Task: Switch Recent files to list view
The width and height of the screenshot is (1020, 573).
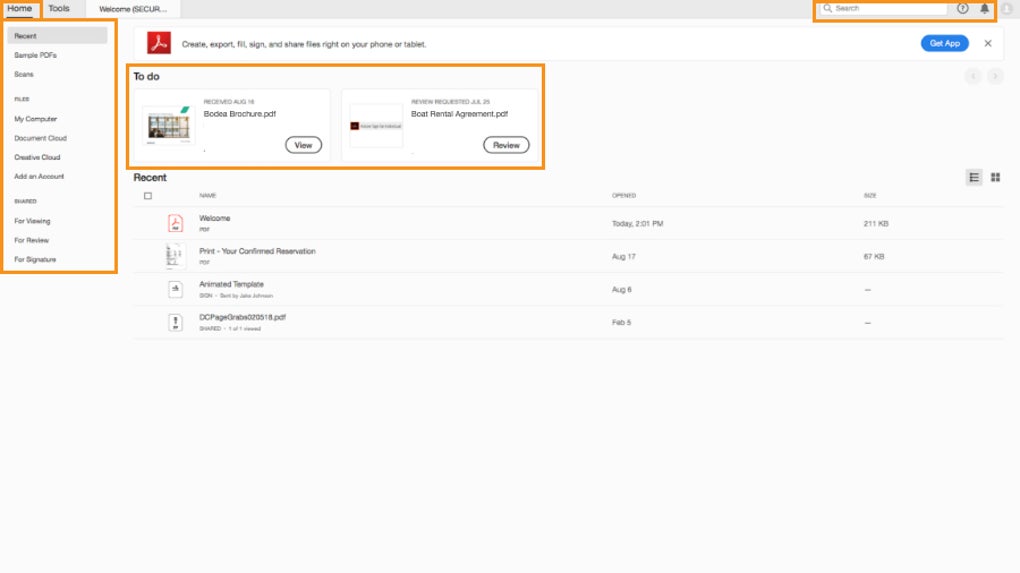Action: [974, 177]
